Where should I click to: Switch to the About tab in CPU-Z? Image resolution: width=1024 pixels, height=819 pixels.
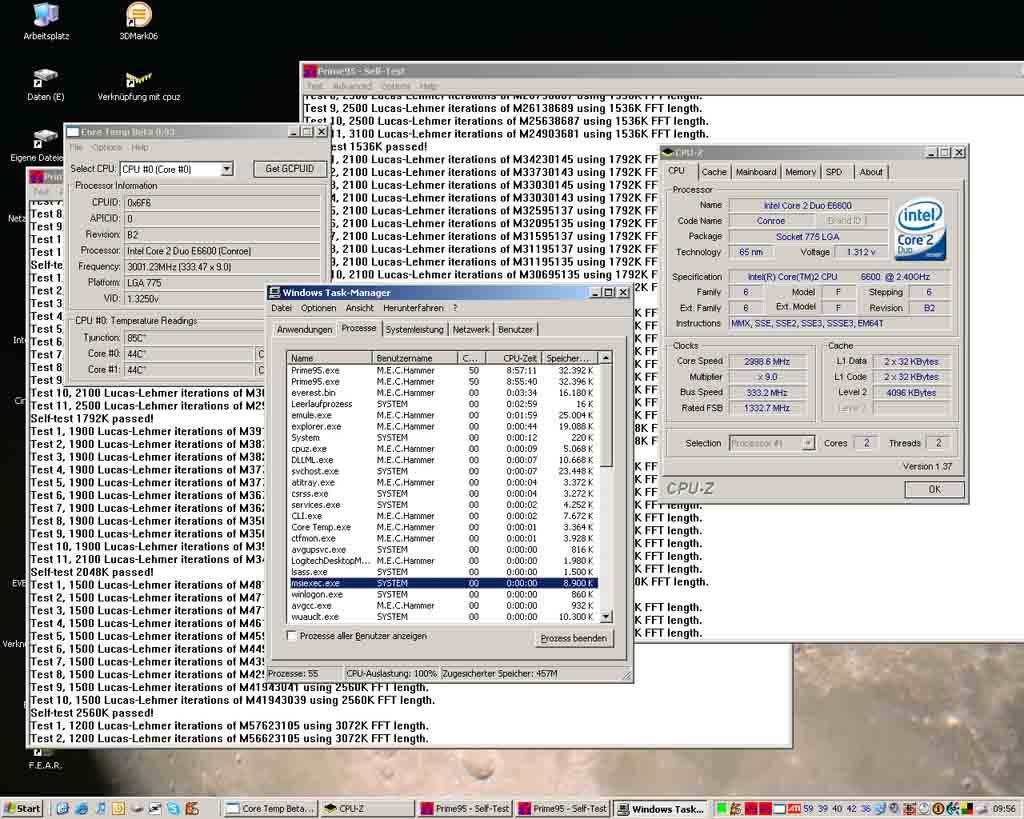tap(871, 172)
